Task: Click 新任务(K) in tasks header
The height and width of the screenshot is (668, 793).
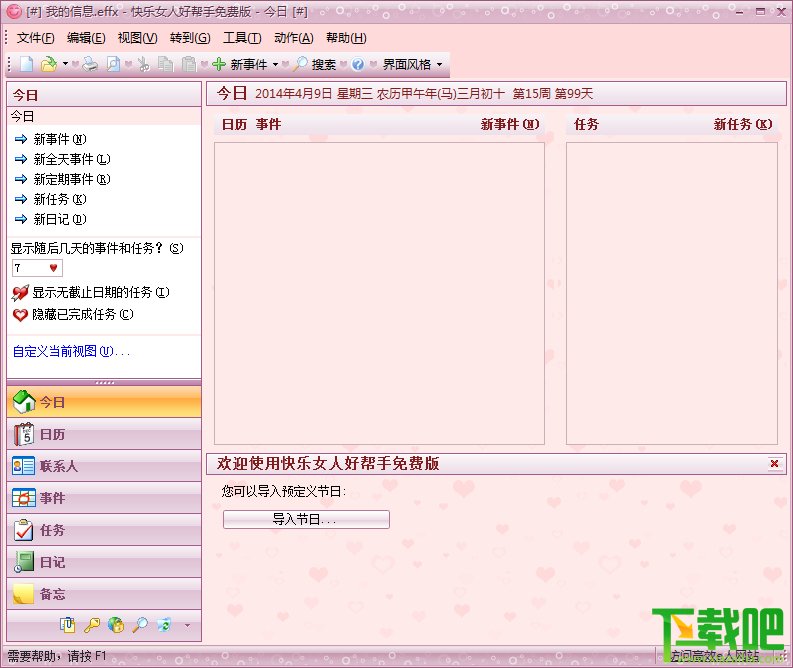Action: pos(743,124)
